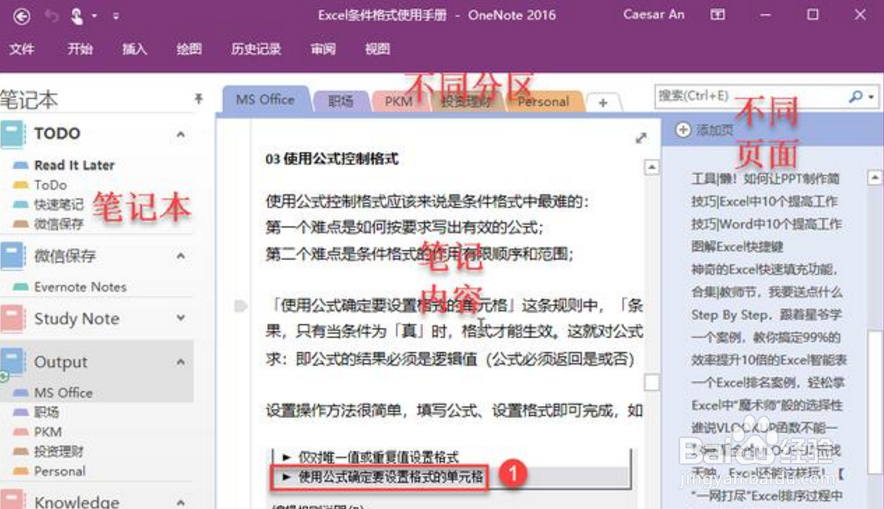
Task: Open page 工具|懒! 如何让PPT制作简
Action: (765, 179)
